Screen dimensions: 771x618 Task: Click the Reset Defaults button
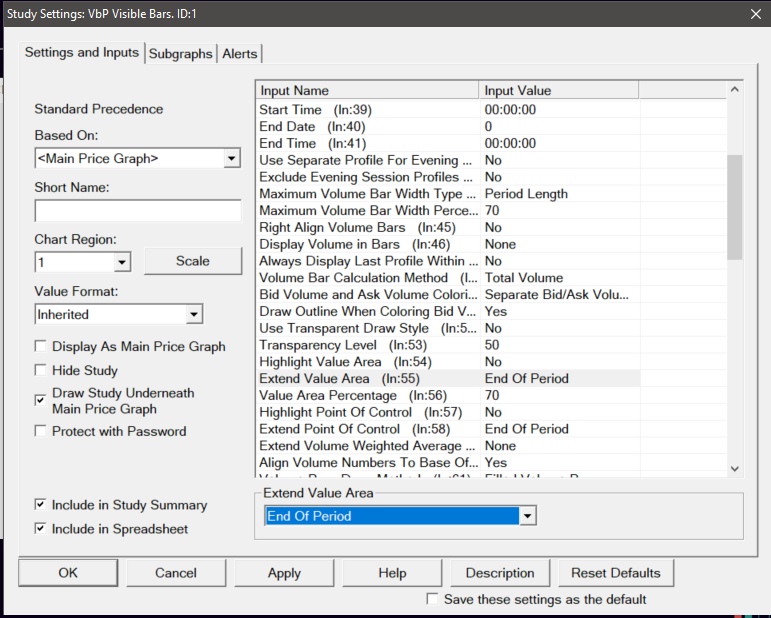[x=615, y=573]
